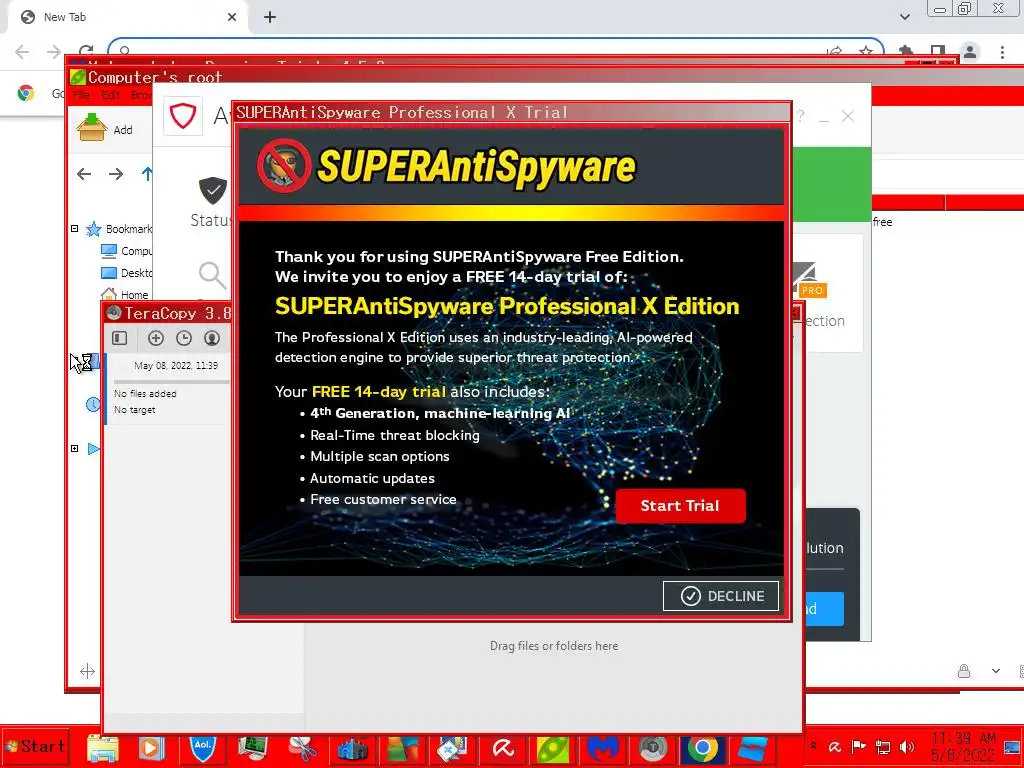Go up one level in PeaZip

(147, 174)
